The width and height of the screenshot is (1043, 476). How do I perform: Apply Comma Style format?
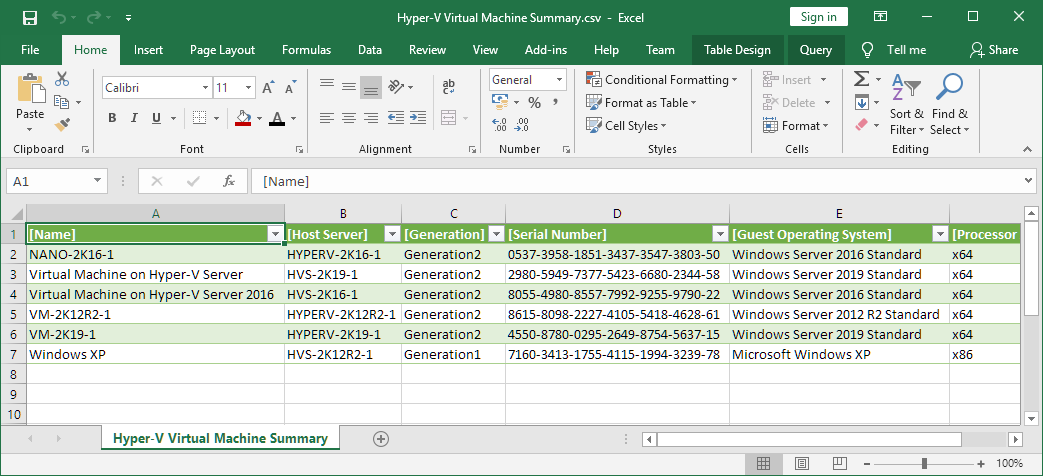554,102
